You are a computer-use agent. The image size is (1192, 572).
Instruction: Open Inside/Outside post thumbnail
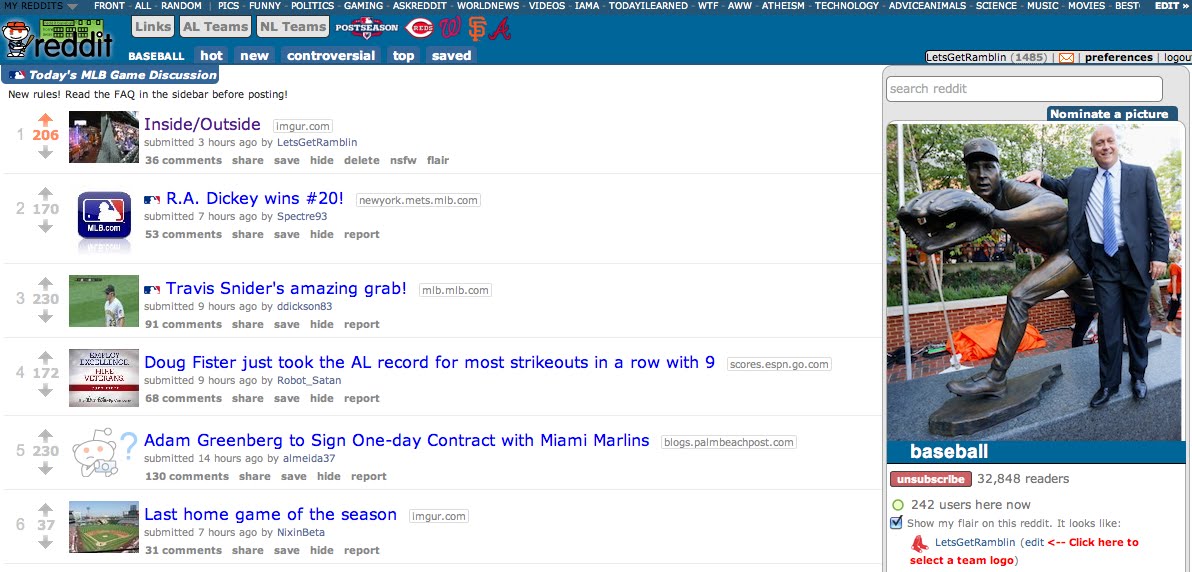pos(103,137)
